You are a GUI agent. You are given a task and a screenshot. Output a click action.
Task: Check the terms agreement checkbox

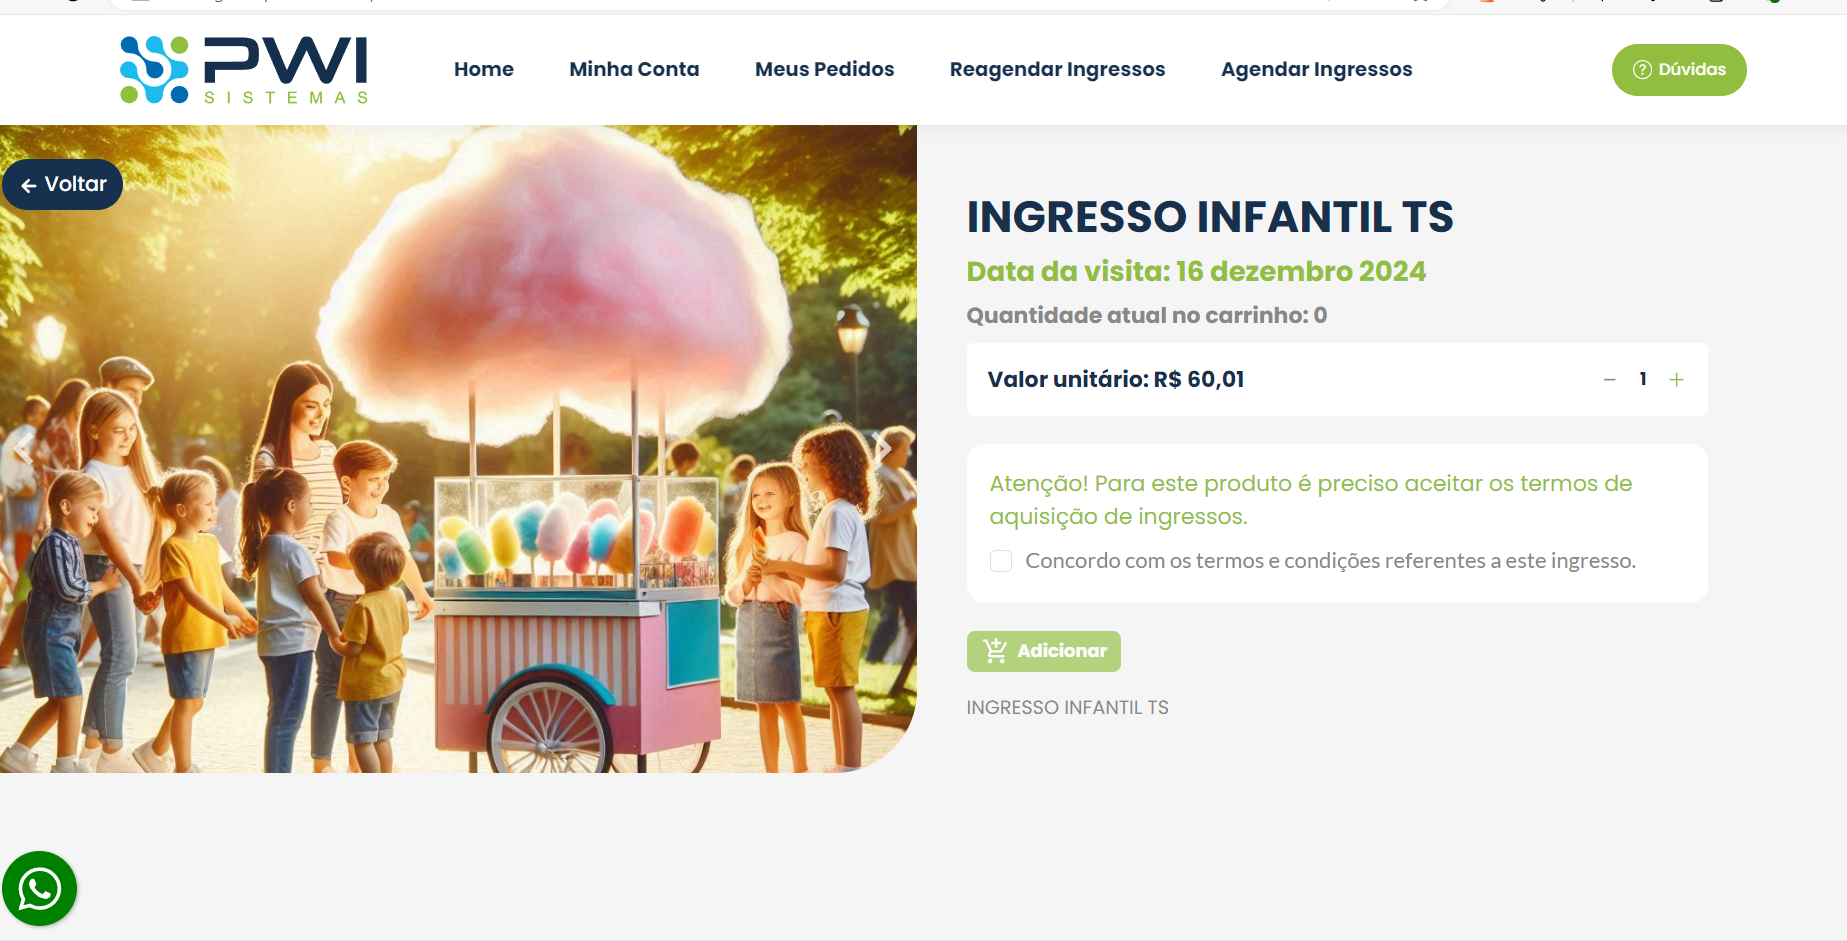coord(1001,561)
